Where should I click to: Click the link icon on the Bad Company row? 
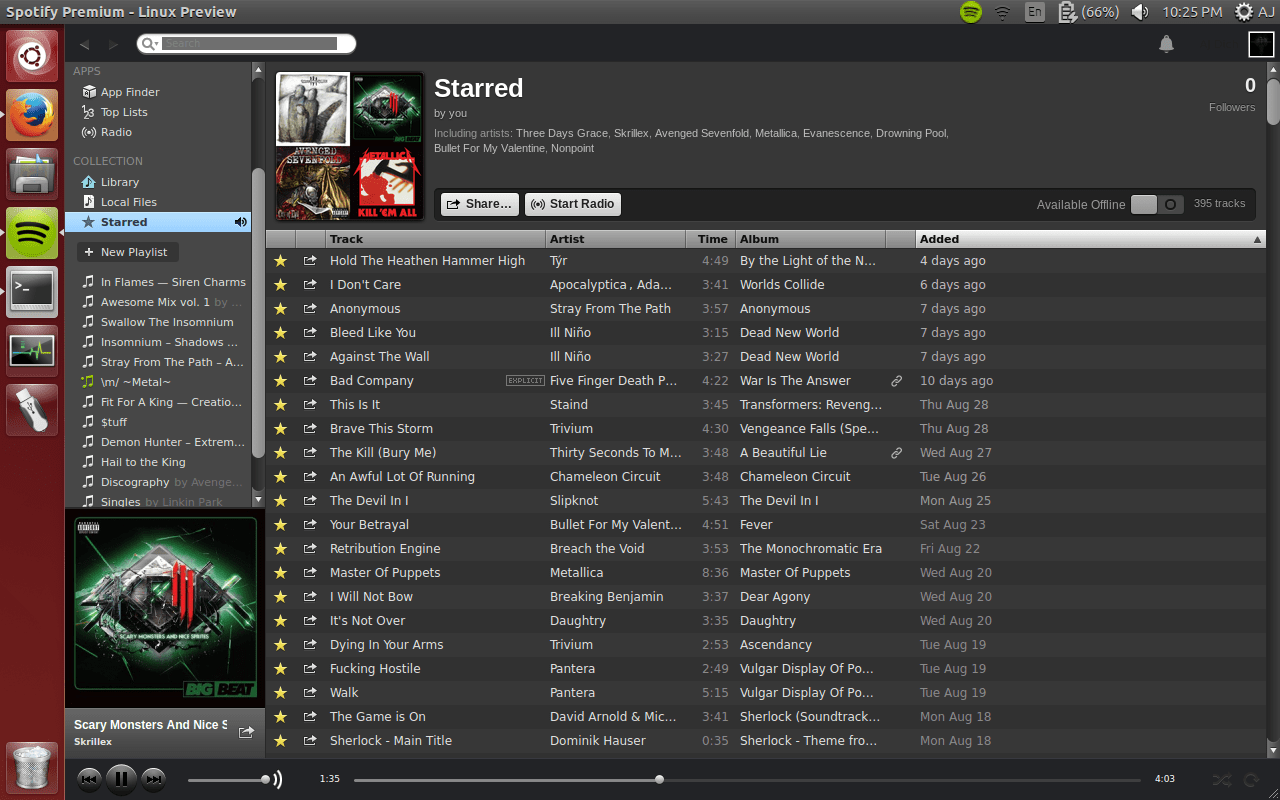pyautogui.click(x=897, y=381)
